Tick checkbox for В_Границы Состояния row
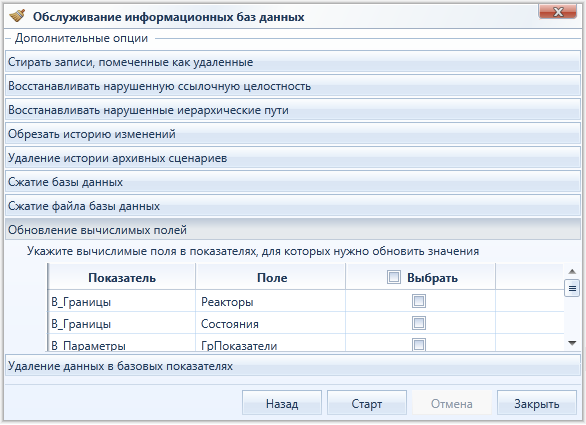Viewport: 586px width, 425px height. (419, 323)
